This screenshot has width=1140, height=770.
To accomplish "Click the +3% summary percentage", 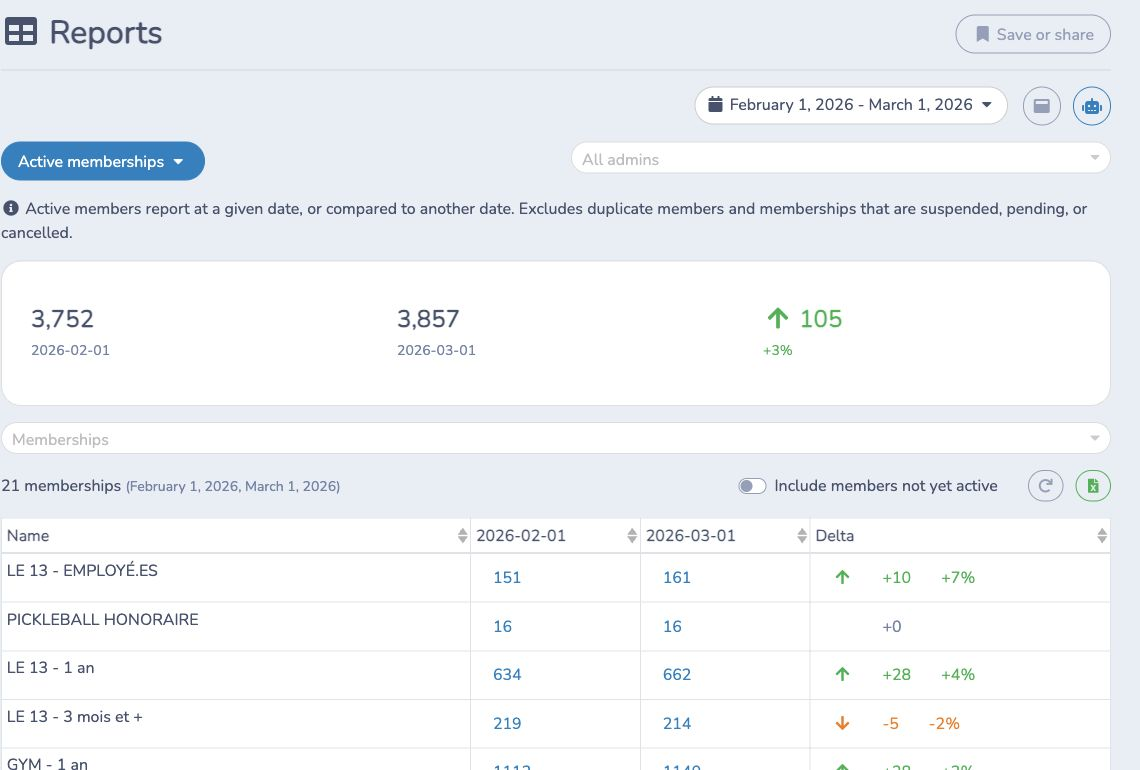I will click(777, 350).
